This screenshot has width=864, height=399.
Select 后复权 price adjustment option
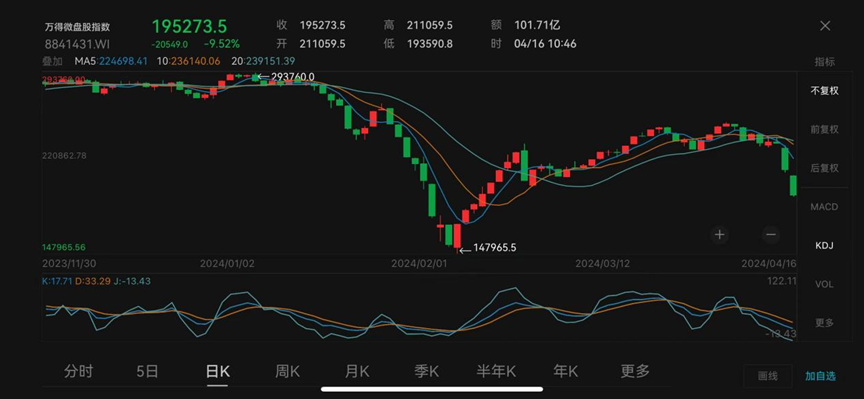pos(824,168)
